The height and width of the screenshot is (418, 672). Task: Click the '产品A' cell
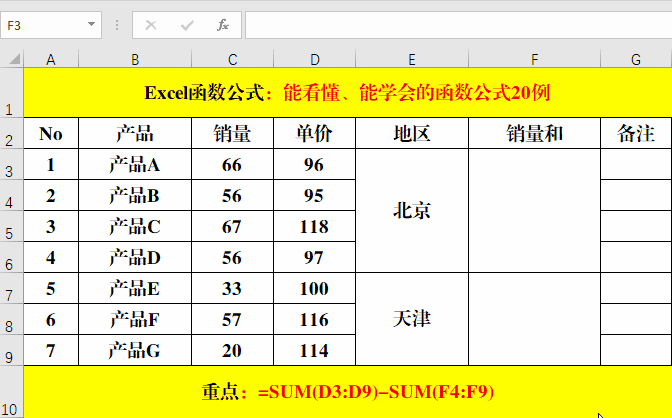pos(135,164)
